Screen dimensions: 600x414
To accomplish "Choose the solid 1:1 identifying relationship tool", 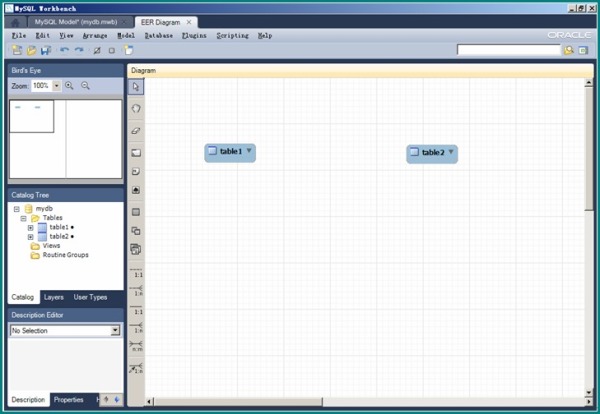I will point(136,310).
